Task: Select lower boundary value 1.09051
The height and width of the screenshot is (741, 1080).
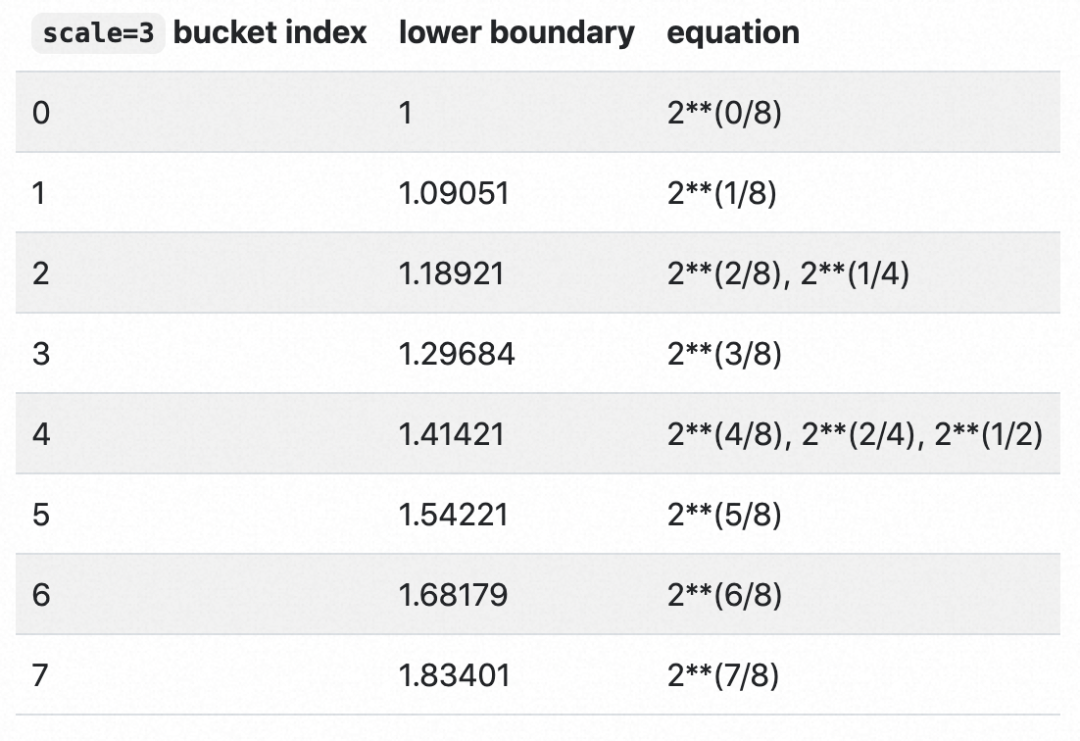Action: (454, 193)
